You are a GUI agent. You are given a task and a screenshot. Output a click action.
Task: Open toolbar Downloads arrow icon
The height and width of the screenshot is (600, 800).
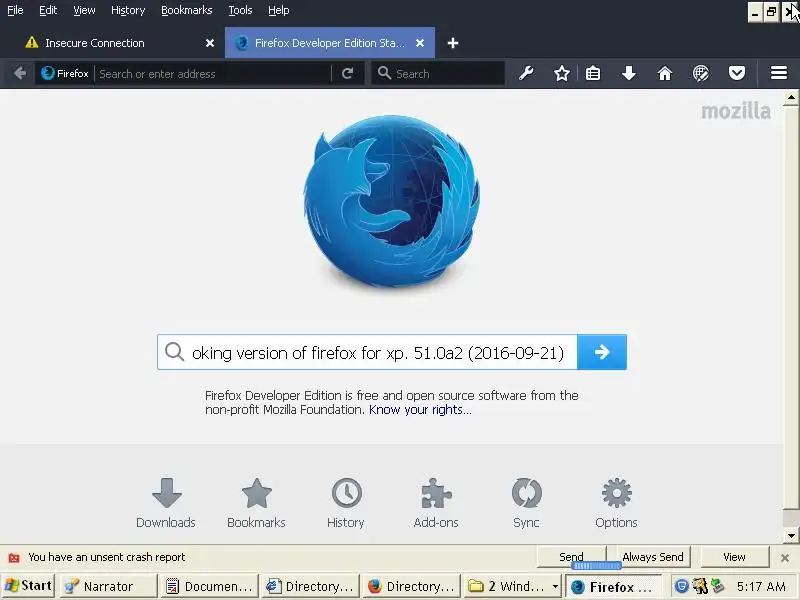click(x=629, y=73)
